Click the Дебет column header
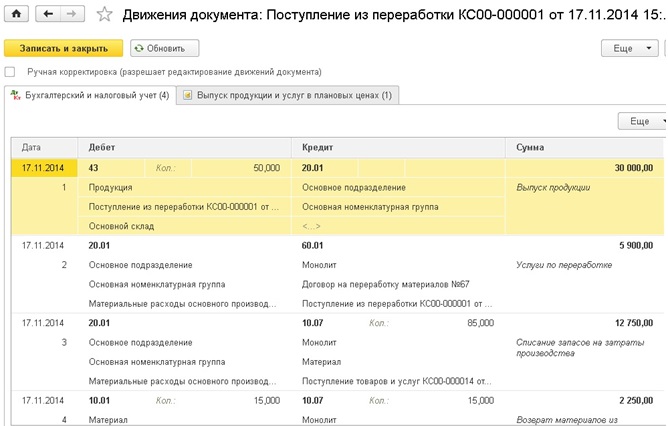The image size is (668, 426). pos(184,147)
